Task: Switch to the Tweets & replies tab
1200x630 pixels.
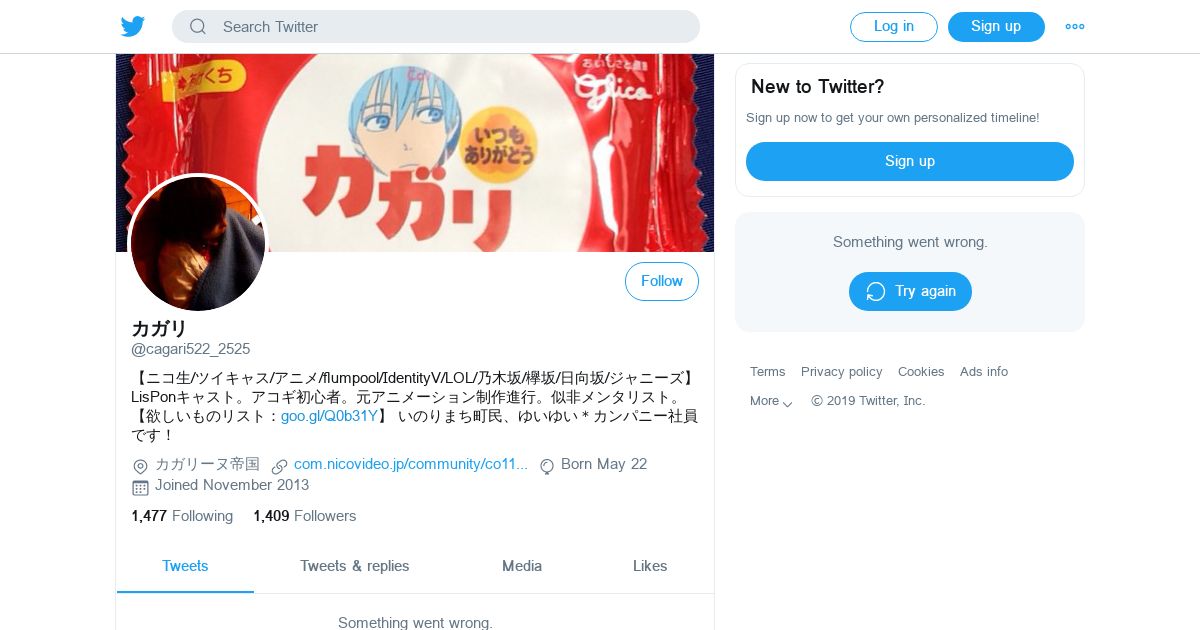Action: [355, 566]
